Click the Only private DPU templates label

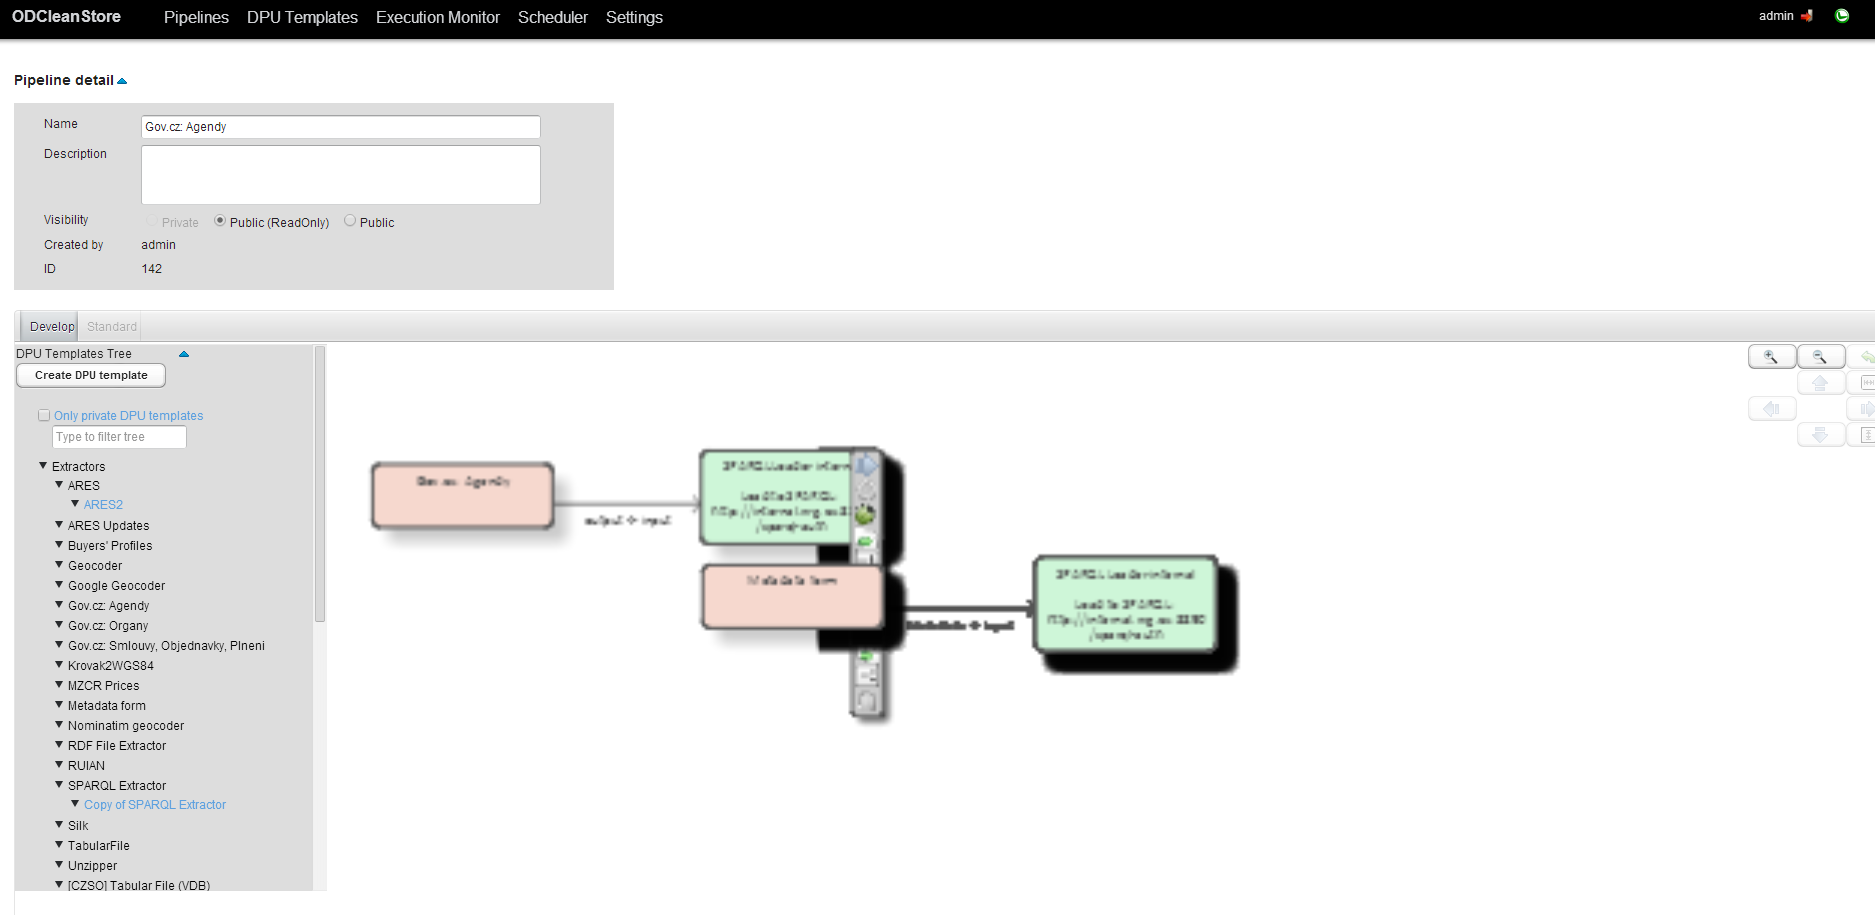(128, 416)
